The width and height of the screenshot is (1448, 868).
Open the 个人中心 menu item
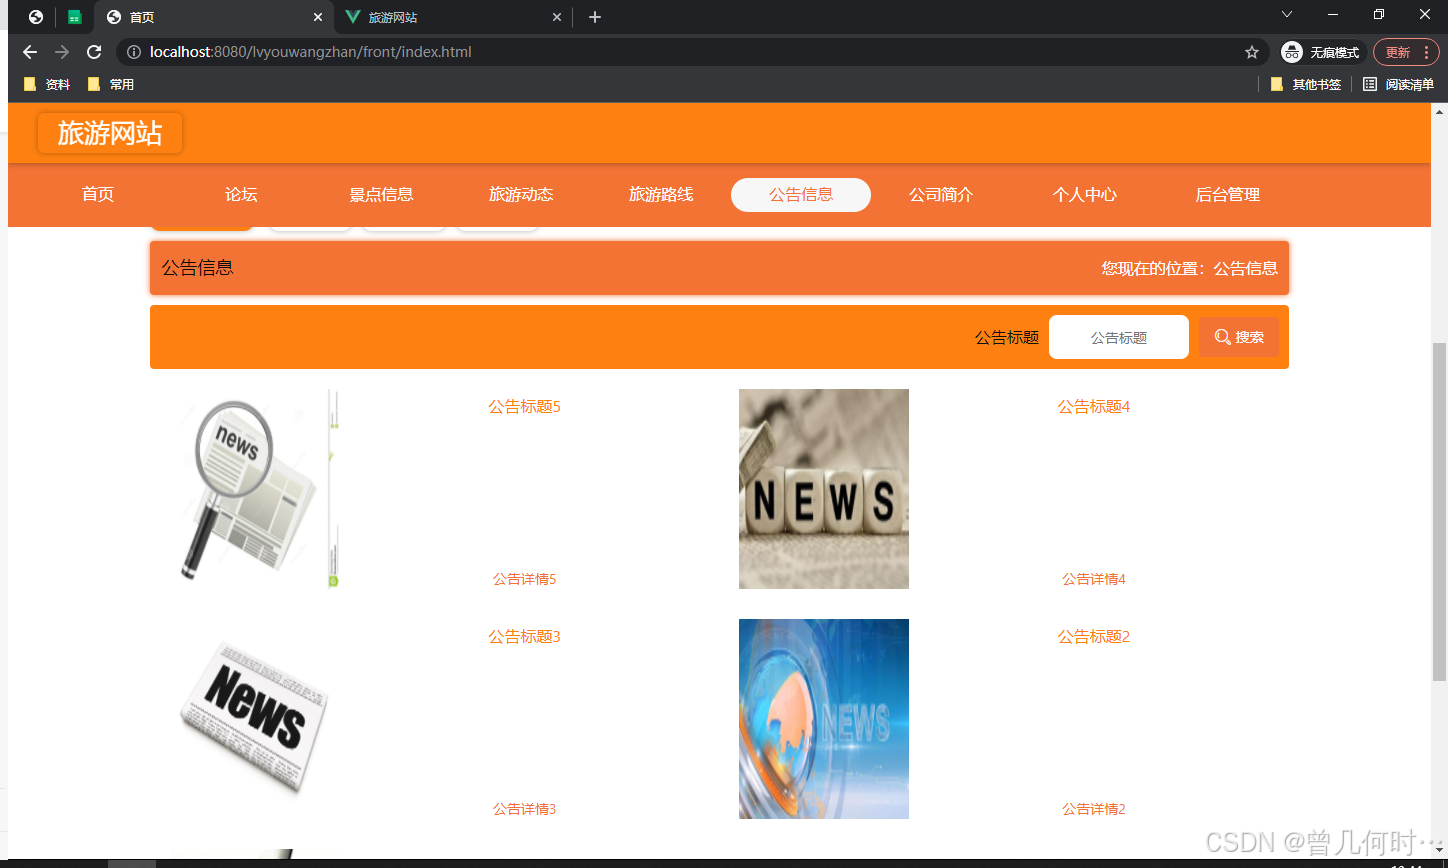pos(1084,195)
